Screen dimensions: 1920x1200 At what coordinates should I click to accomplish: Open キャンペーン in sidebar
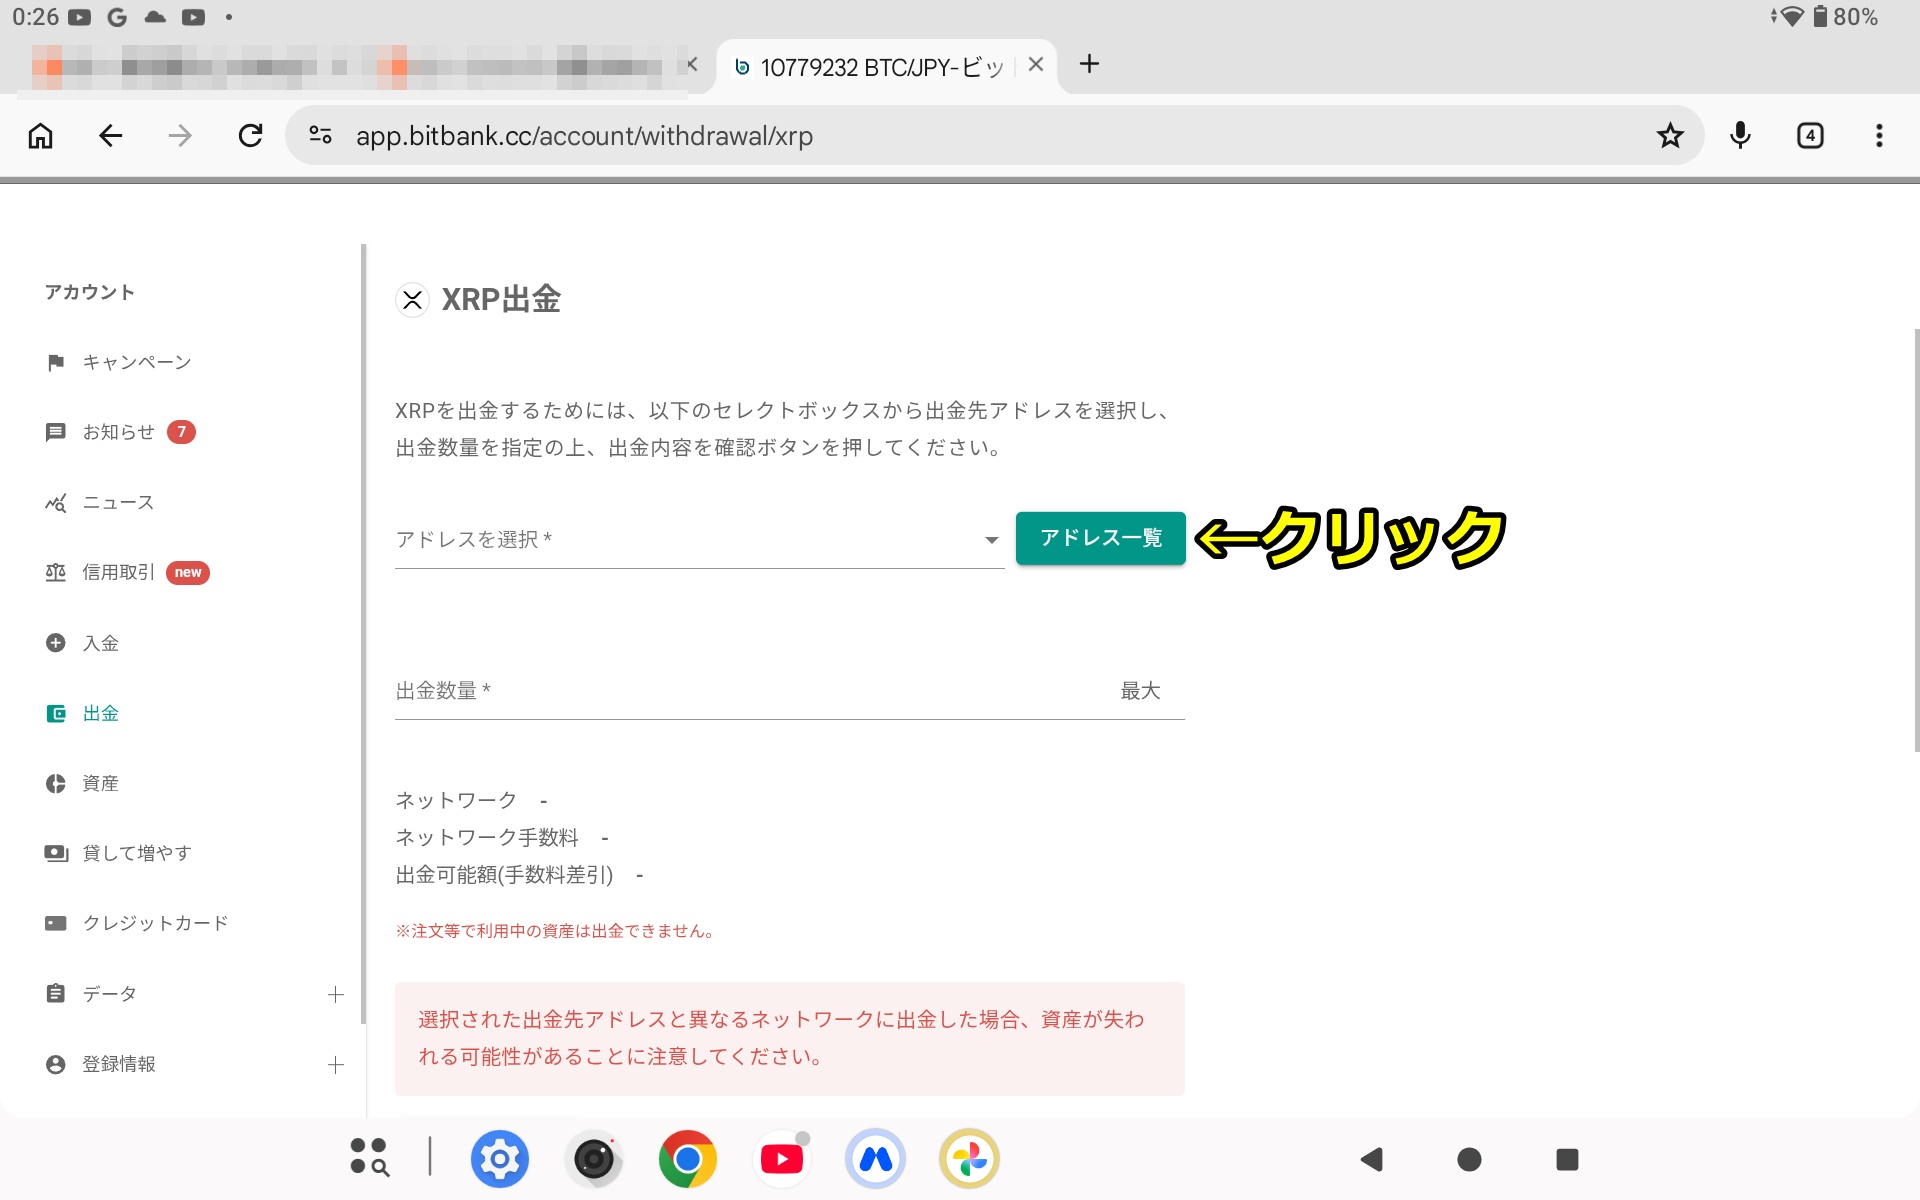137,362
